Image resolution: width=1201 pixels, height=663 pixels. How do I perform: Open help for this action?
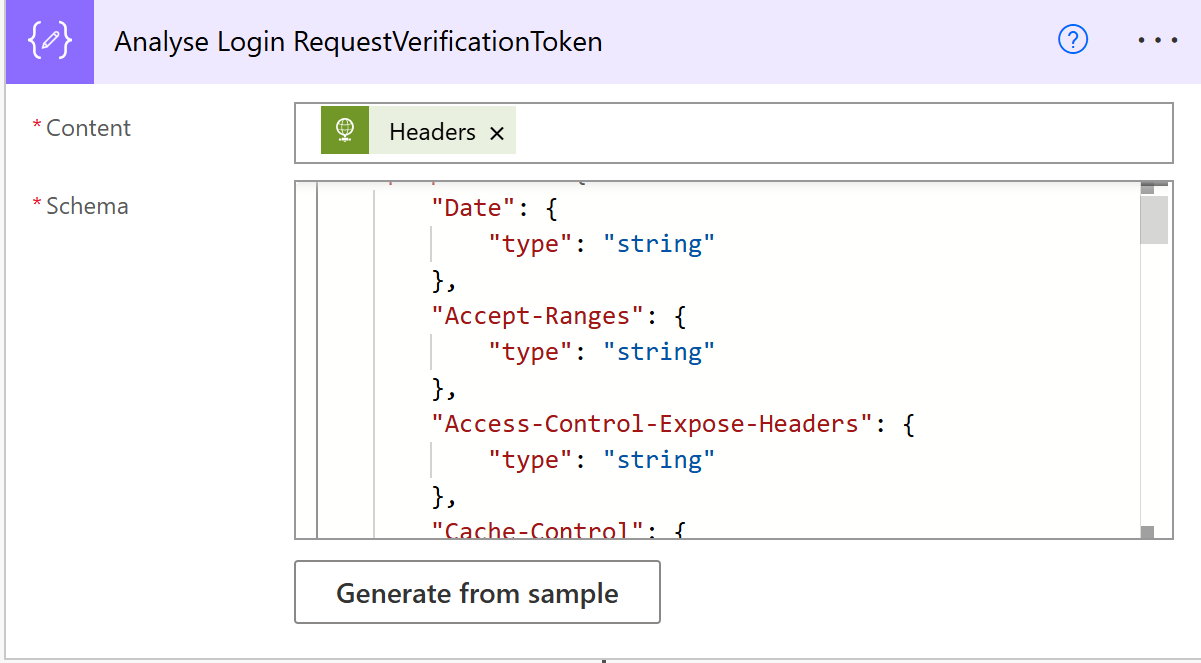[1072, 40]
